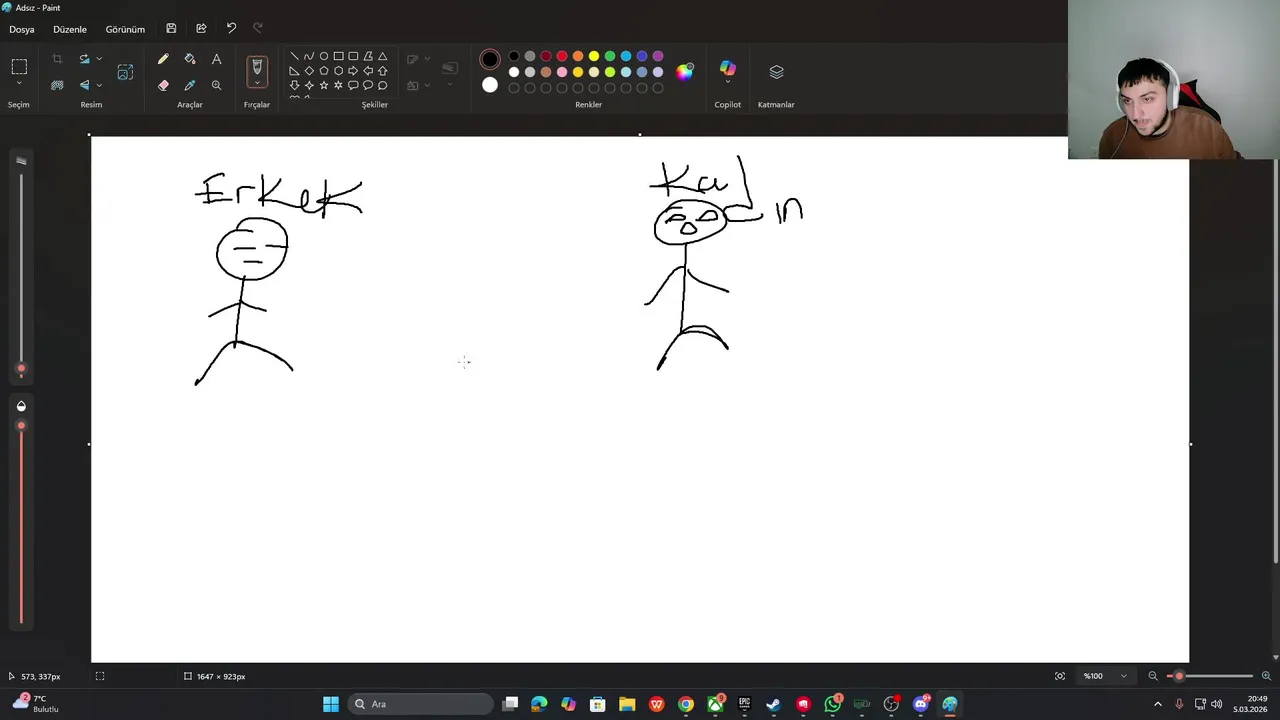Click the Undo arrow
Image resolution: width=1280 pixels, height=720 pixels.
pyautogui.click(x=231, y=29)
